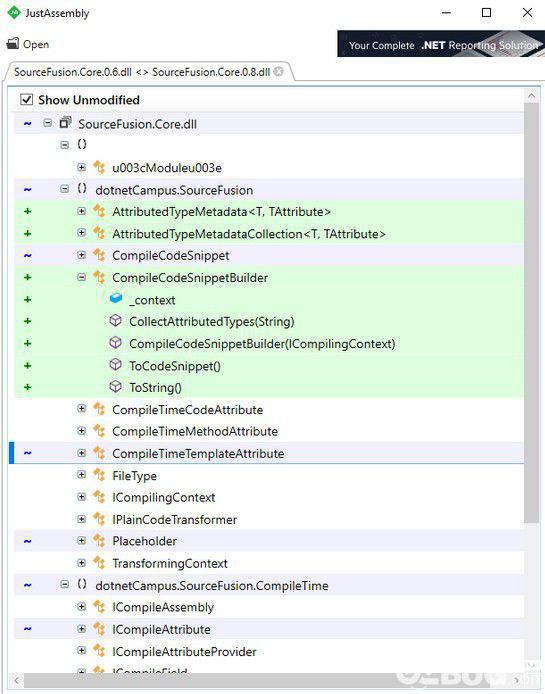
Task: Expand the ICompileAttribute node
Action: (81, 628)
